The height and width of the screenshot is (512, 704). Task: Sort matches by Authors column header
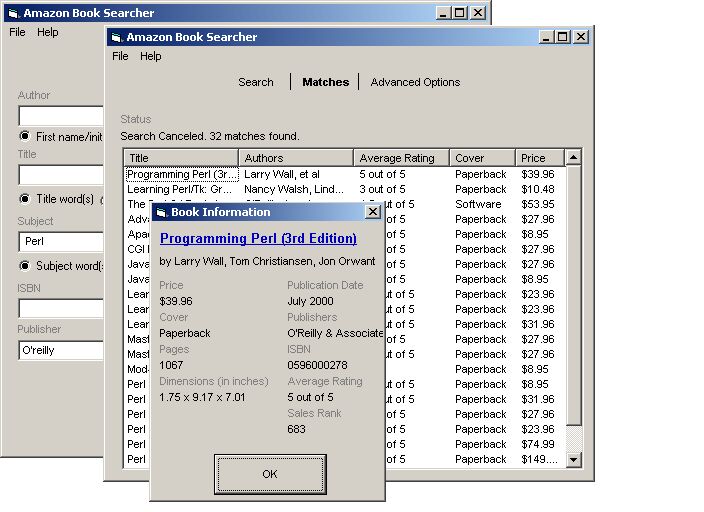tap(296, 158)
